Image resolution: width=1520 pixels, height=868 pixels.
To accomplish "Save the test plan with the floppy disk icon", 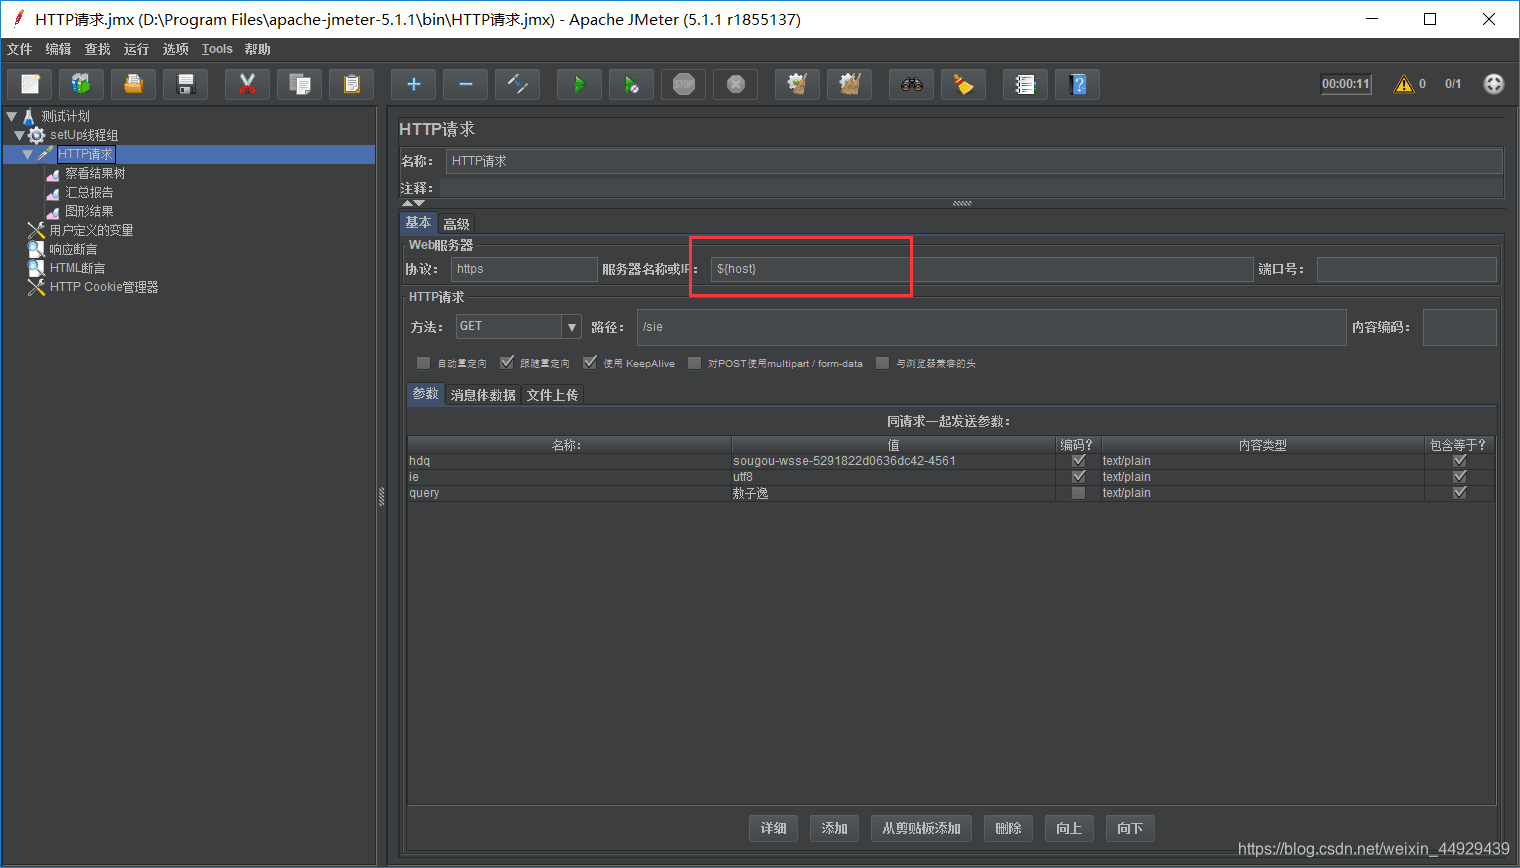I will tap(185, 84).
